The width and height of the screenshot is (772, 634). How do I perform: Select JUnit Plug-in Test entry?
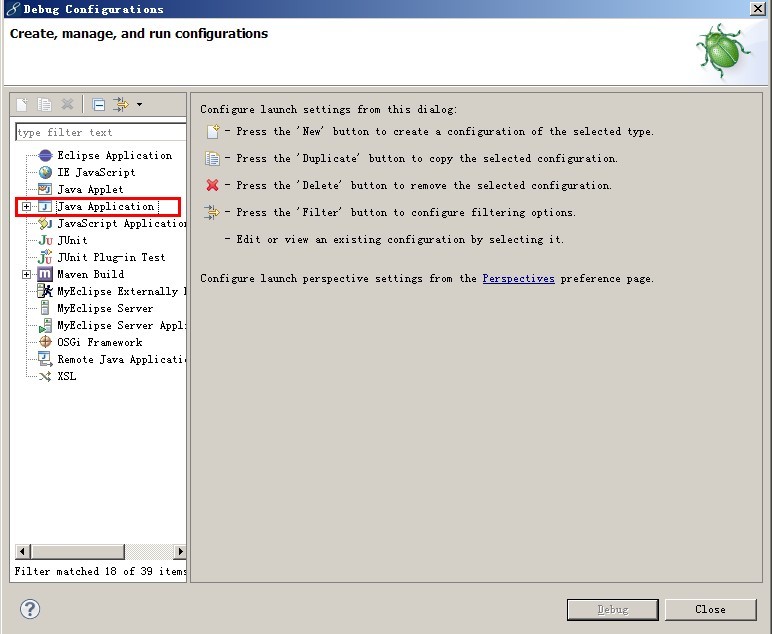click(111, 257)
